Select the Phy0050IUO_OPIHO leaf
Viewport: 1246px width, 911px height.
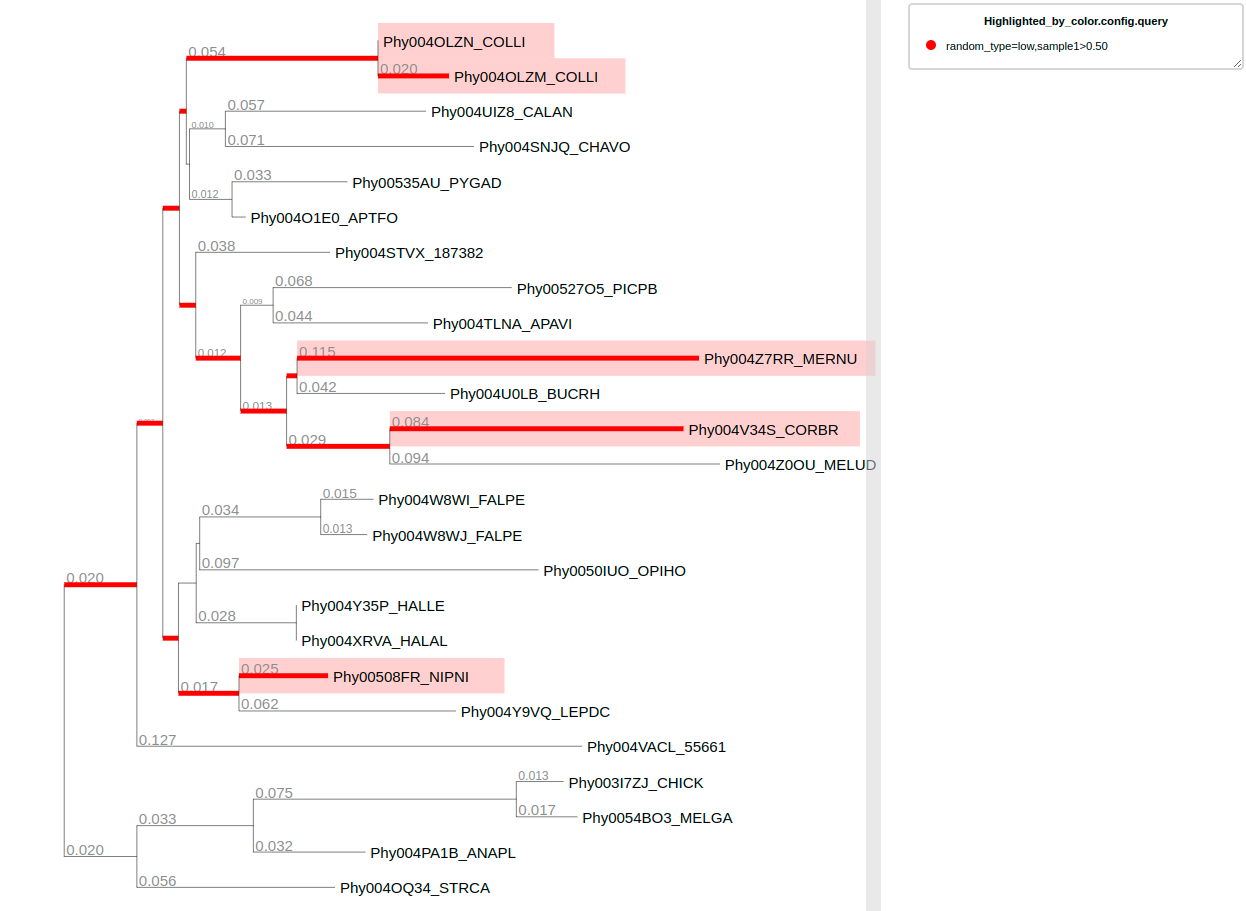point(615,571)
